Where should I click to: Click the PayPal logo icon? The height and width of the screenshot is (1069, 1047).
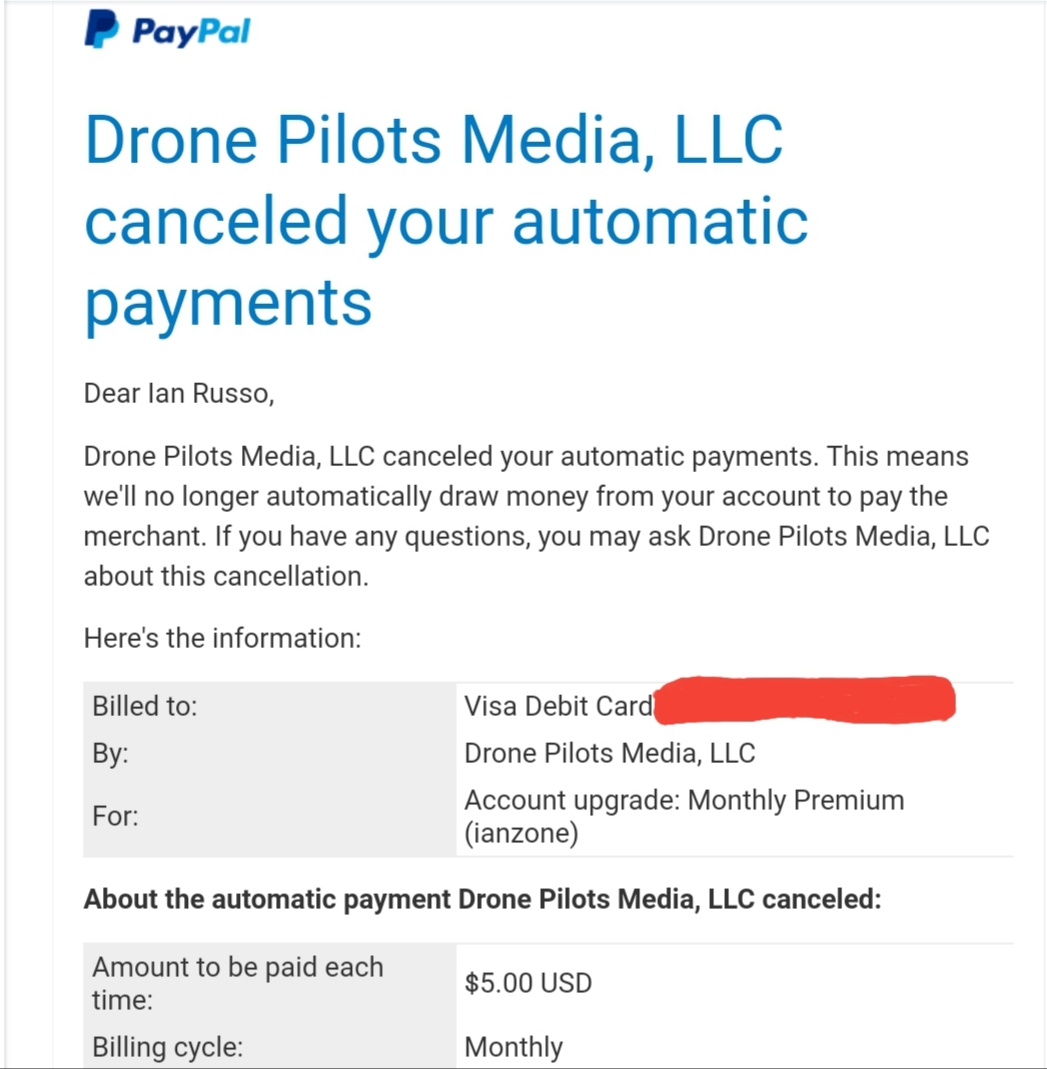click(x=101, y=29)
